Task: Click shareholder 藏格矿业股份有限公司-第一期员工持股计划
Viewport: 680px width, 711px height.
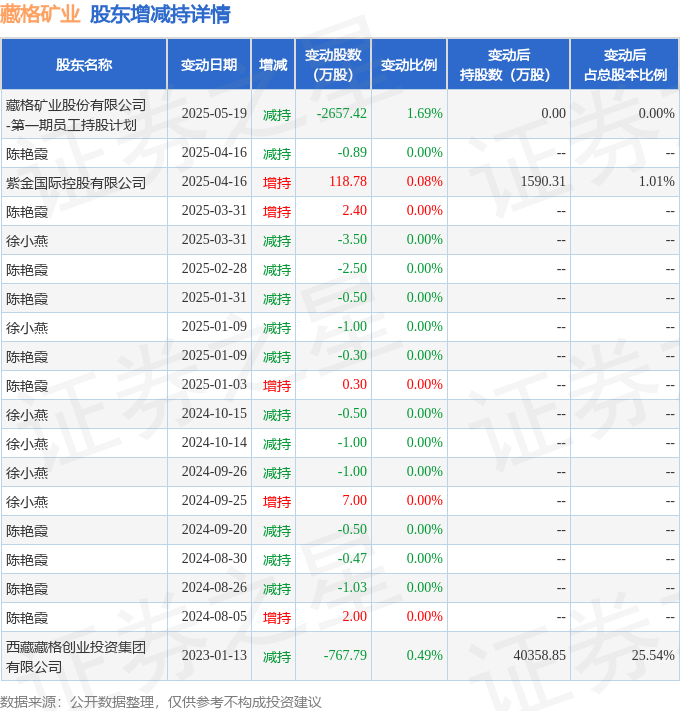Action: coord(76,115)
